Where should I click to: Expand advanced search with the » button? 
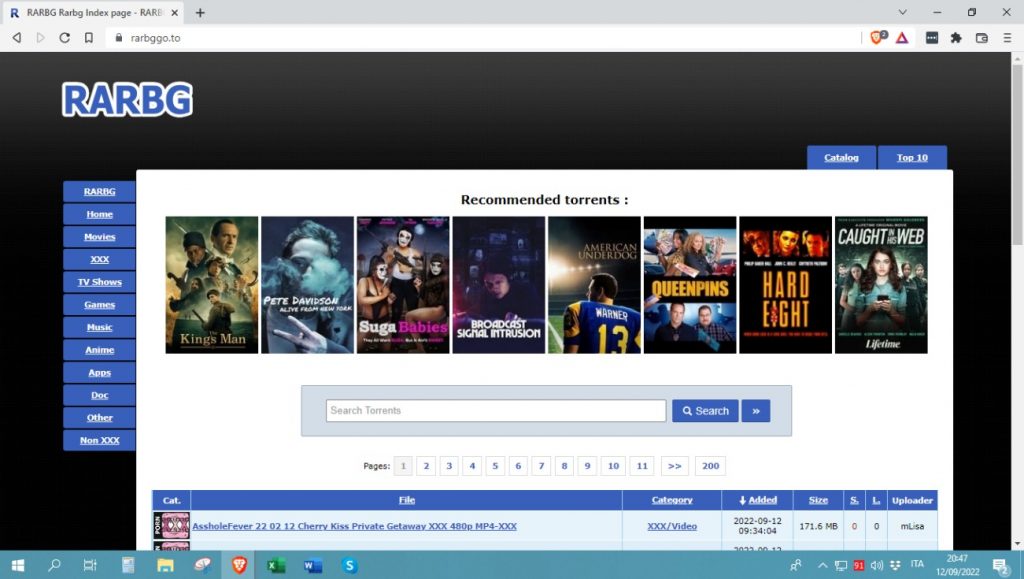tap(756, 411)
